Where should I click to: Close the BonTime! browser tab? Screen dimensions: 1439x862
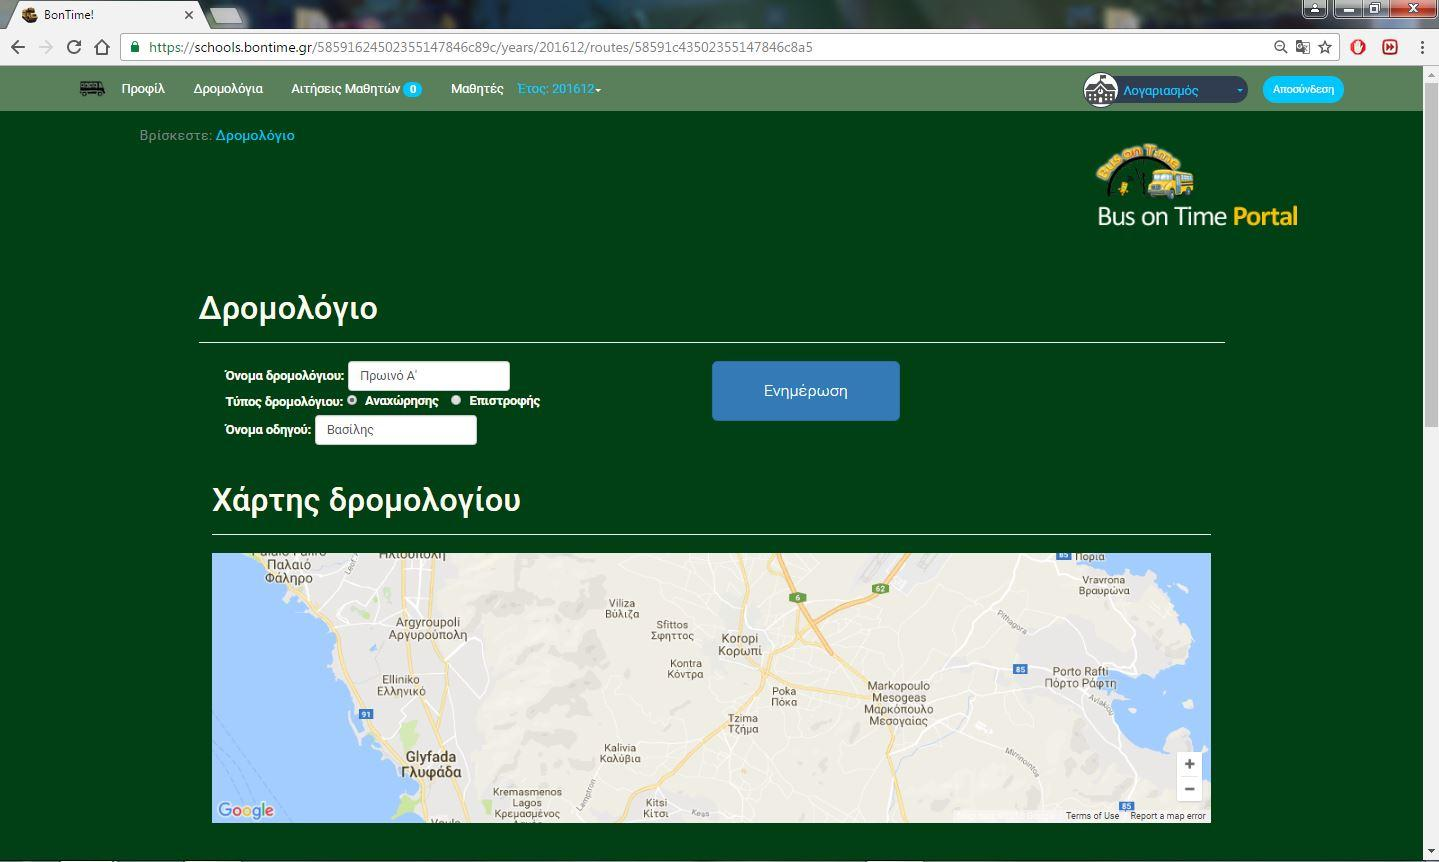pos(189,15)
